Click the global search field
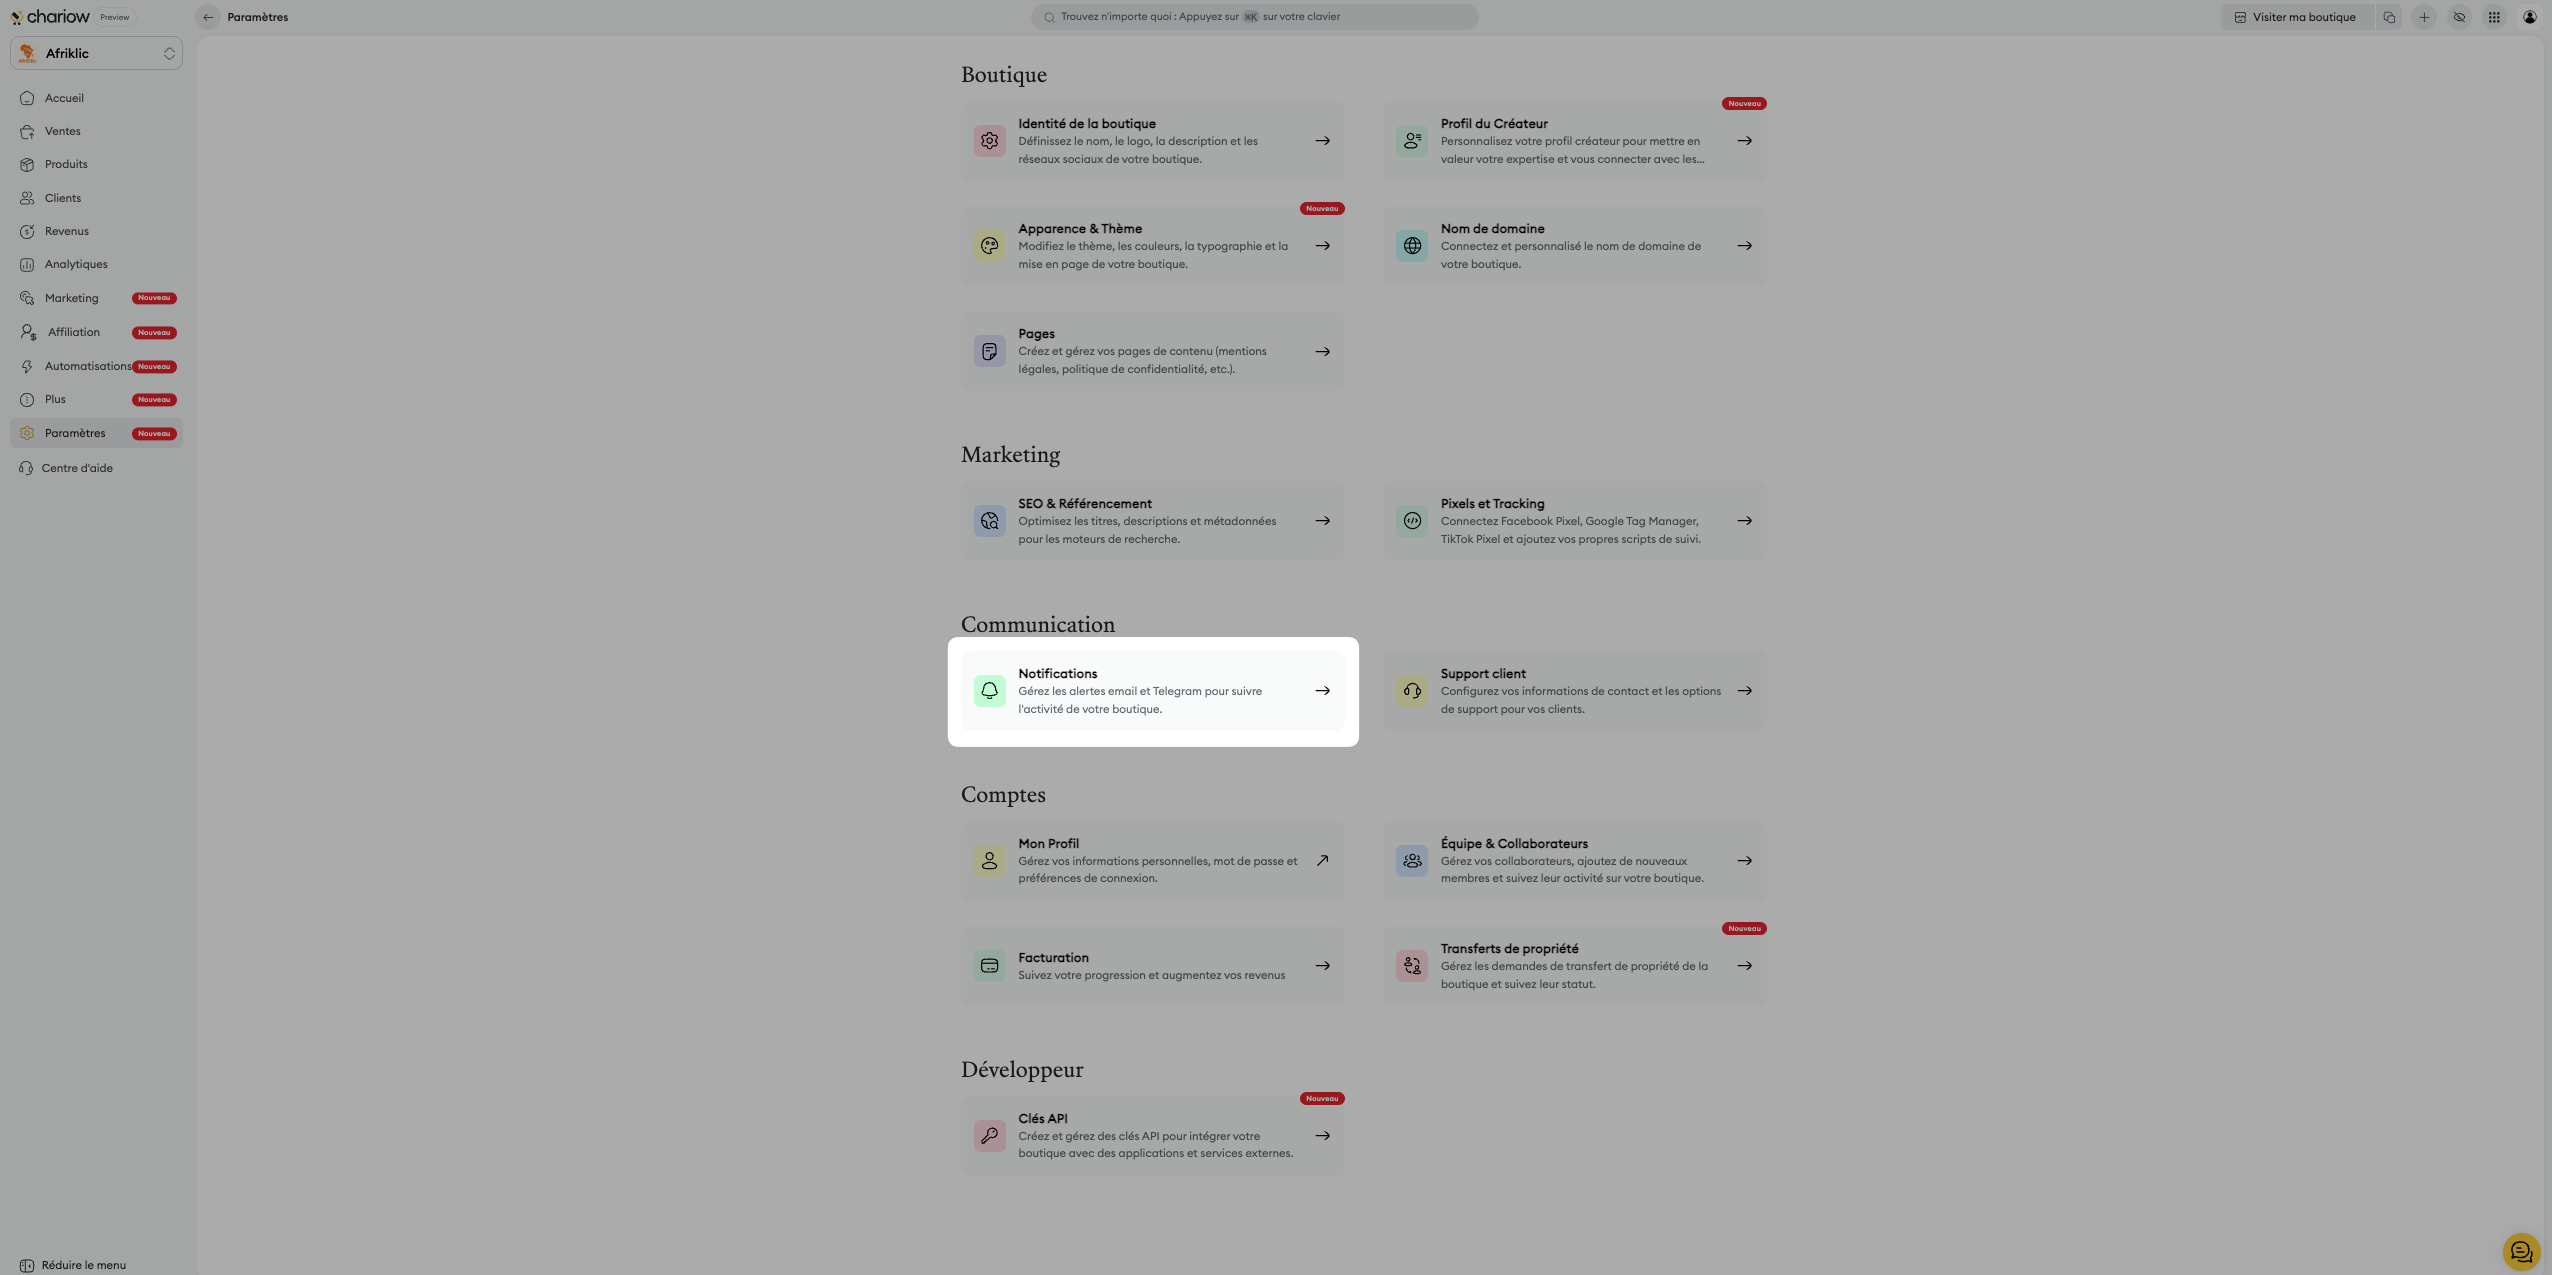The width and height of the screenshot is (2552, 1275). 1254,17
